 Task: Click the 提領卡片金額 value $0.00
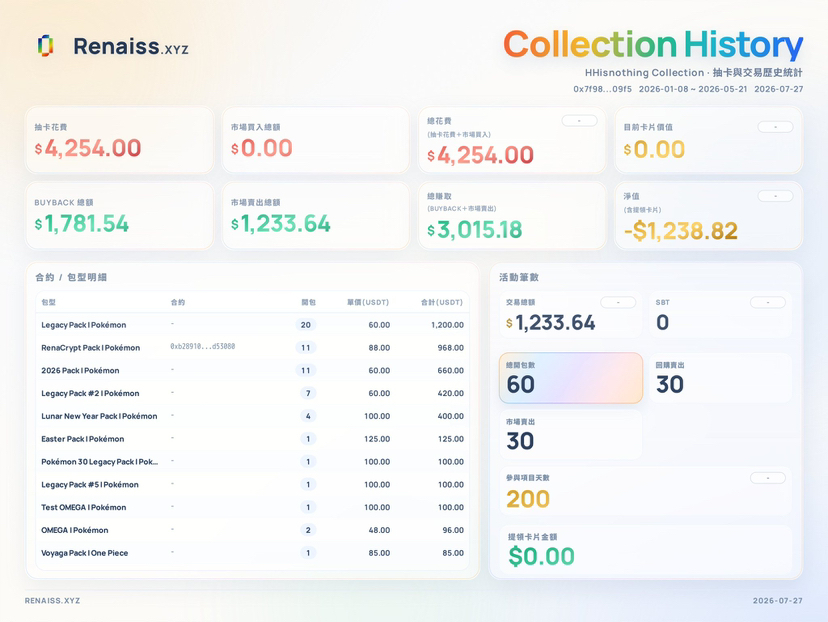point(541,557)
